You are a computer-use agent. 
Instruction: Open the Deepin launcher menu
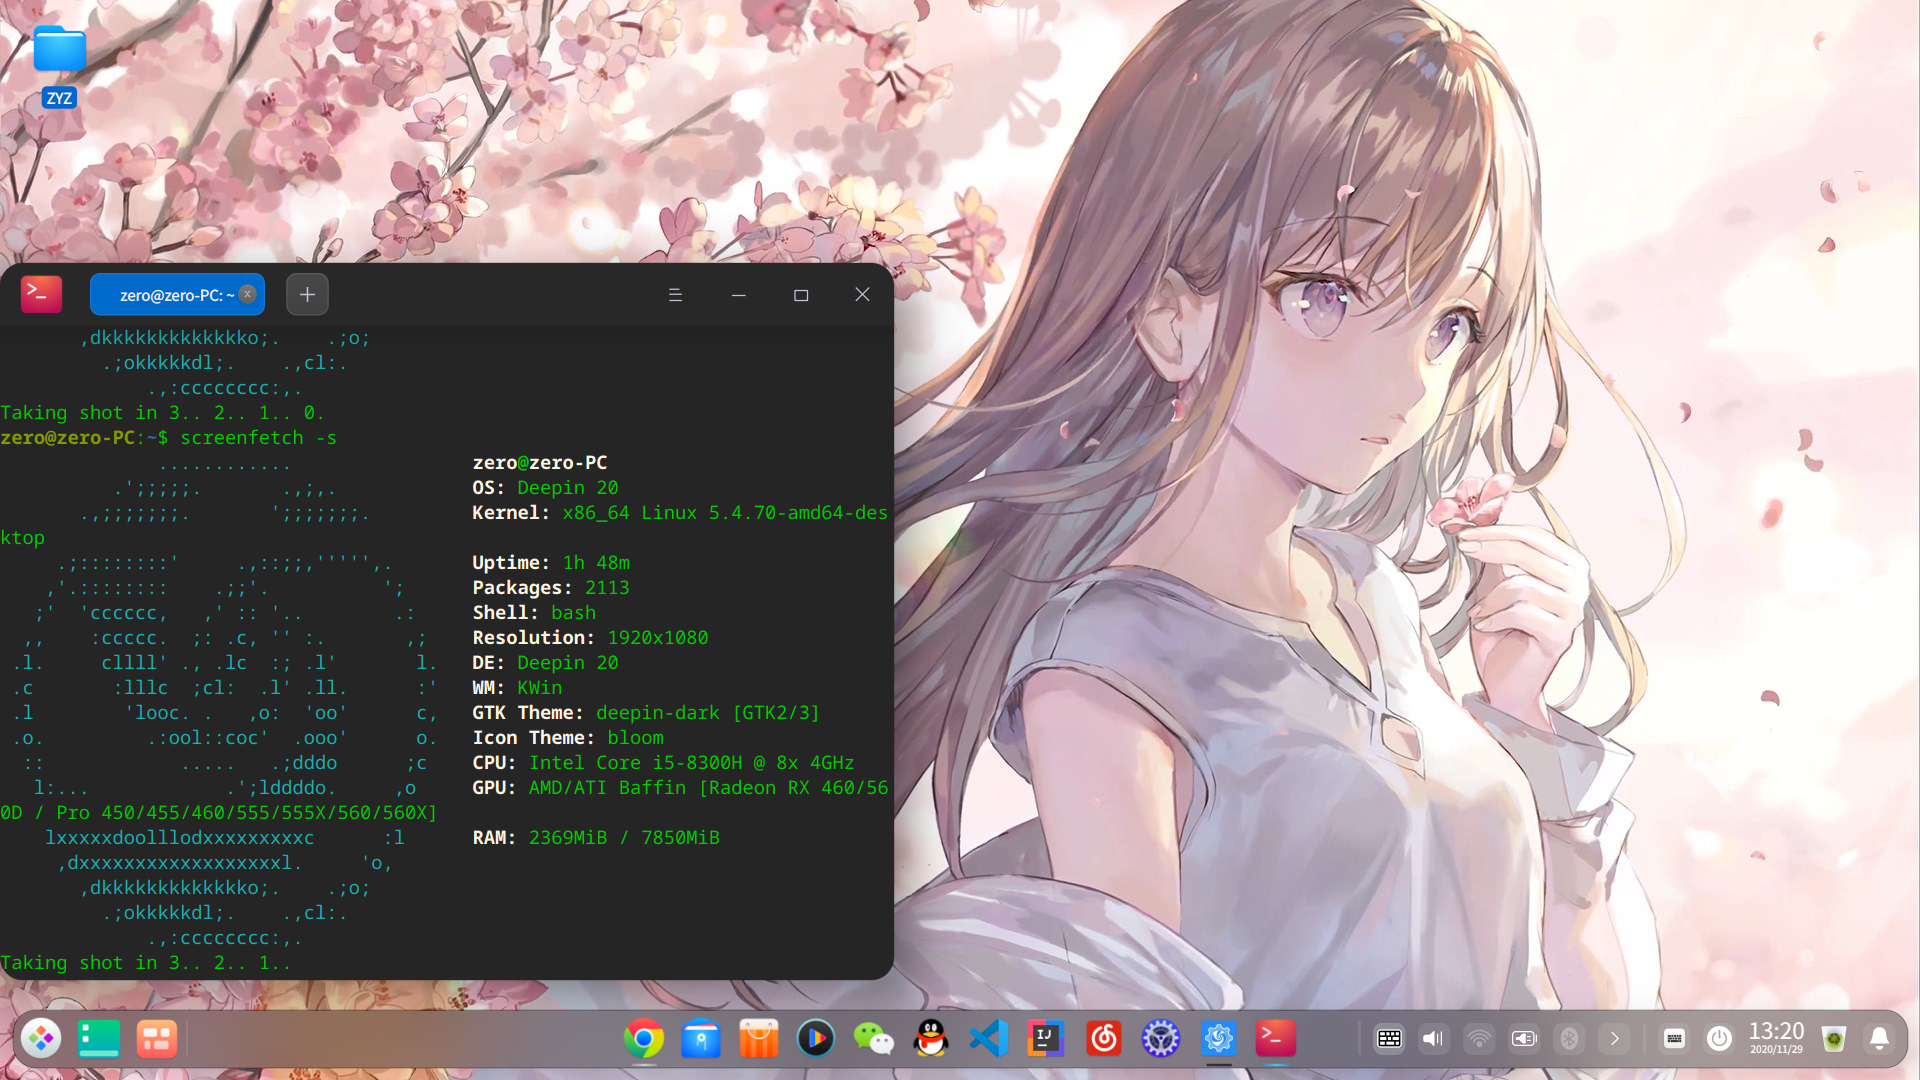(41, 1039)
